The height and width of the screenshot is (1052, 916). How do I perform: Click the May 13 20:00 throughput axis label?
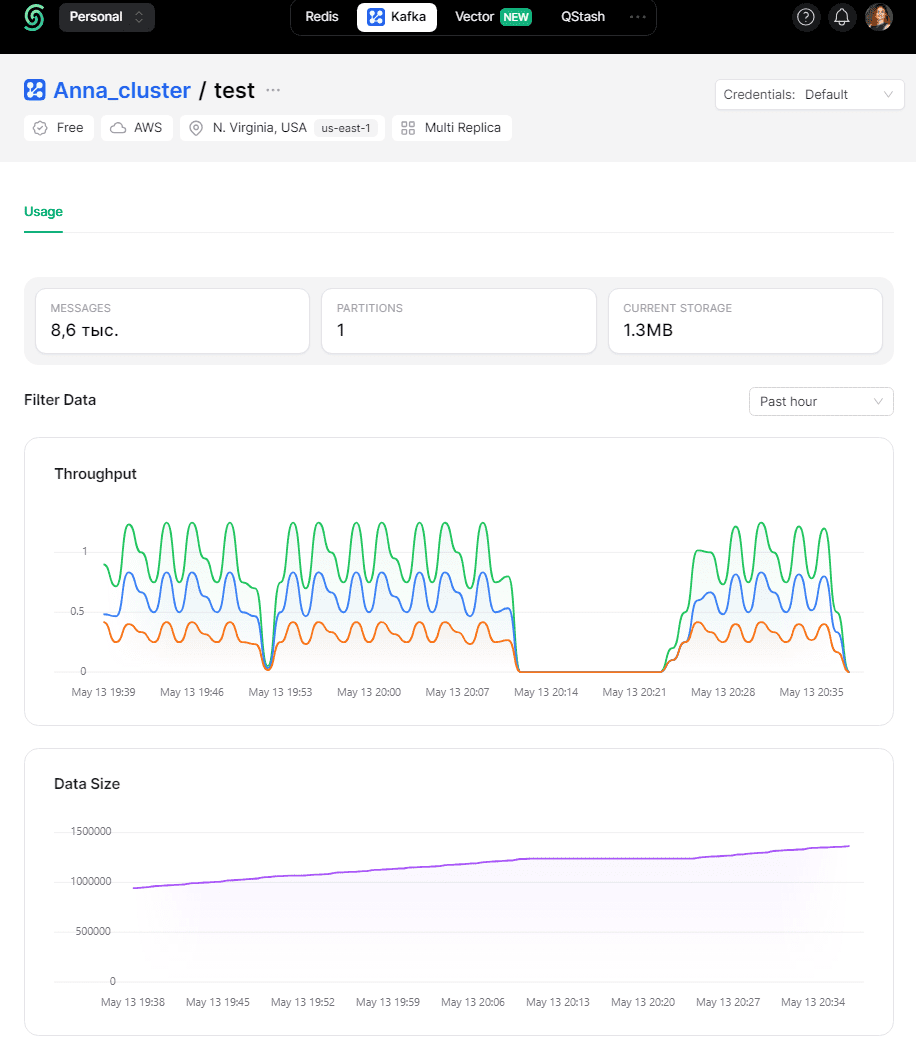pyautogui.click(x=368, y=692)
